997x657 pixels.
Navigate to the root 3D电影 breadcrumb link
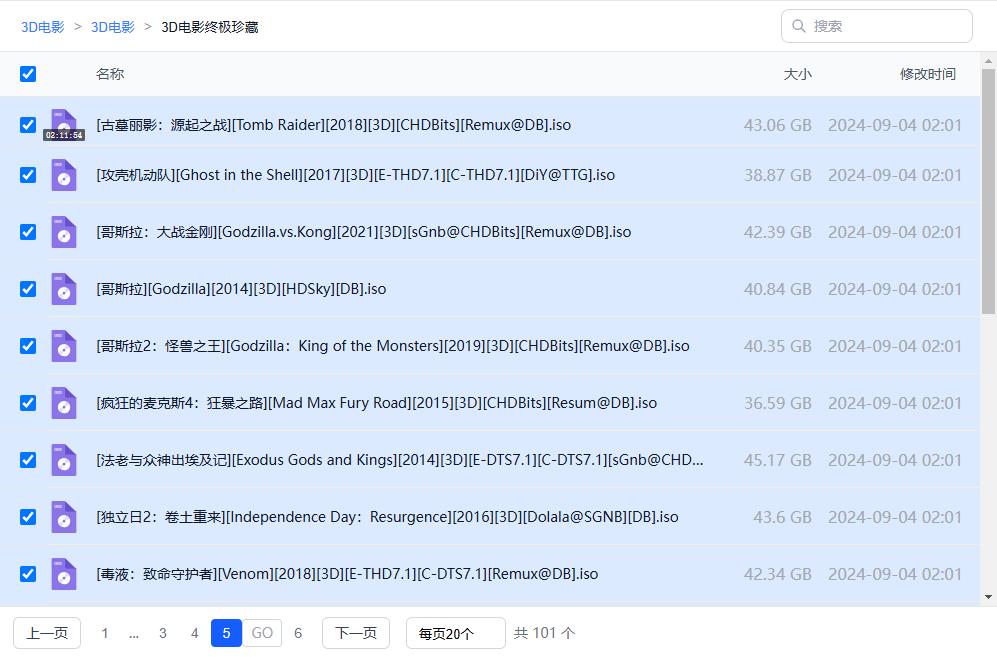[42, 27]
